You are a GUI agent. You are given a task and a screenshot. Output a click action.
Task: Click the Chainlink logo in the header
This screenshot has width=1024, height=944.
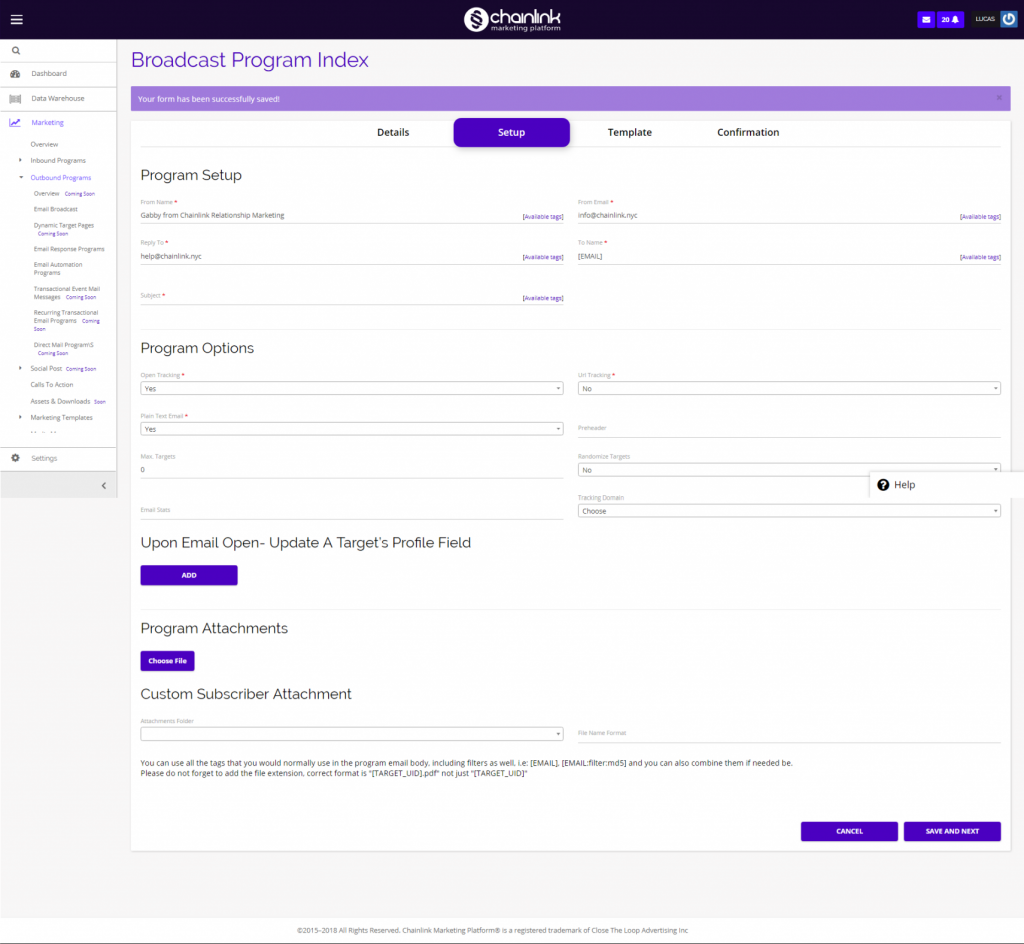[x=511, y=18]
